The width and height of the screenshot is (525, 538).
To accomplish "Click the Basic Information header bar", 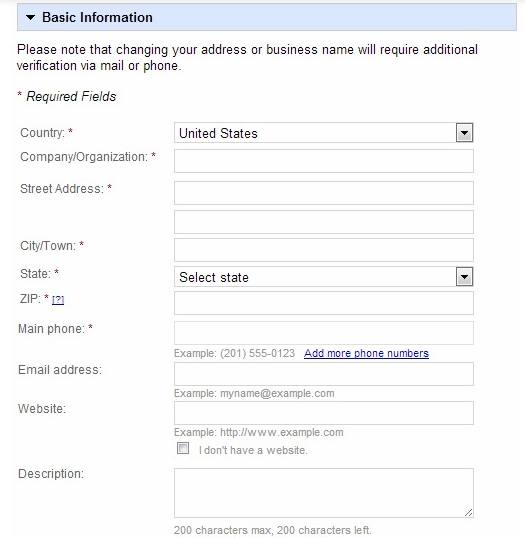I will click(x=267, y=17).
